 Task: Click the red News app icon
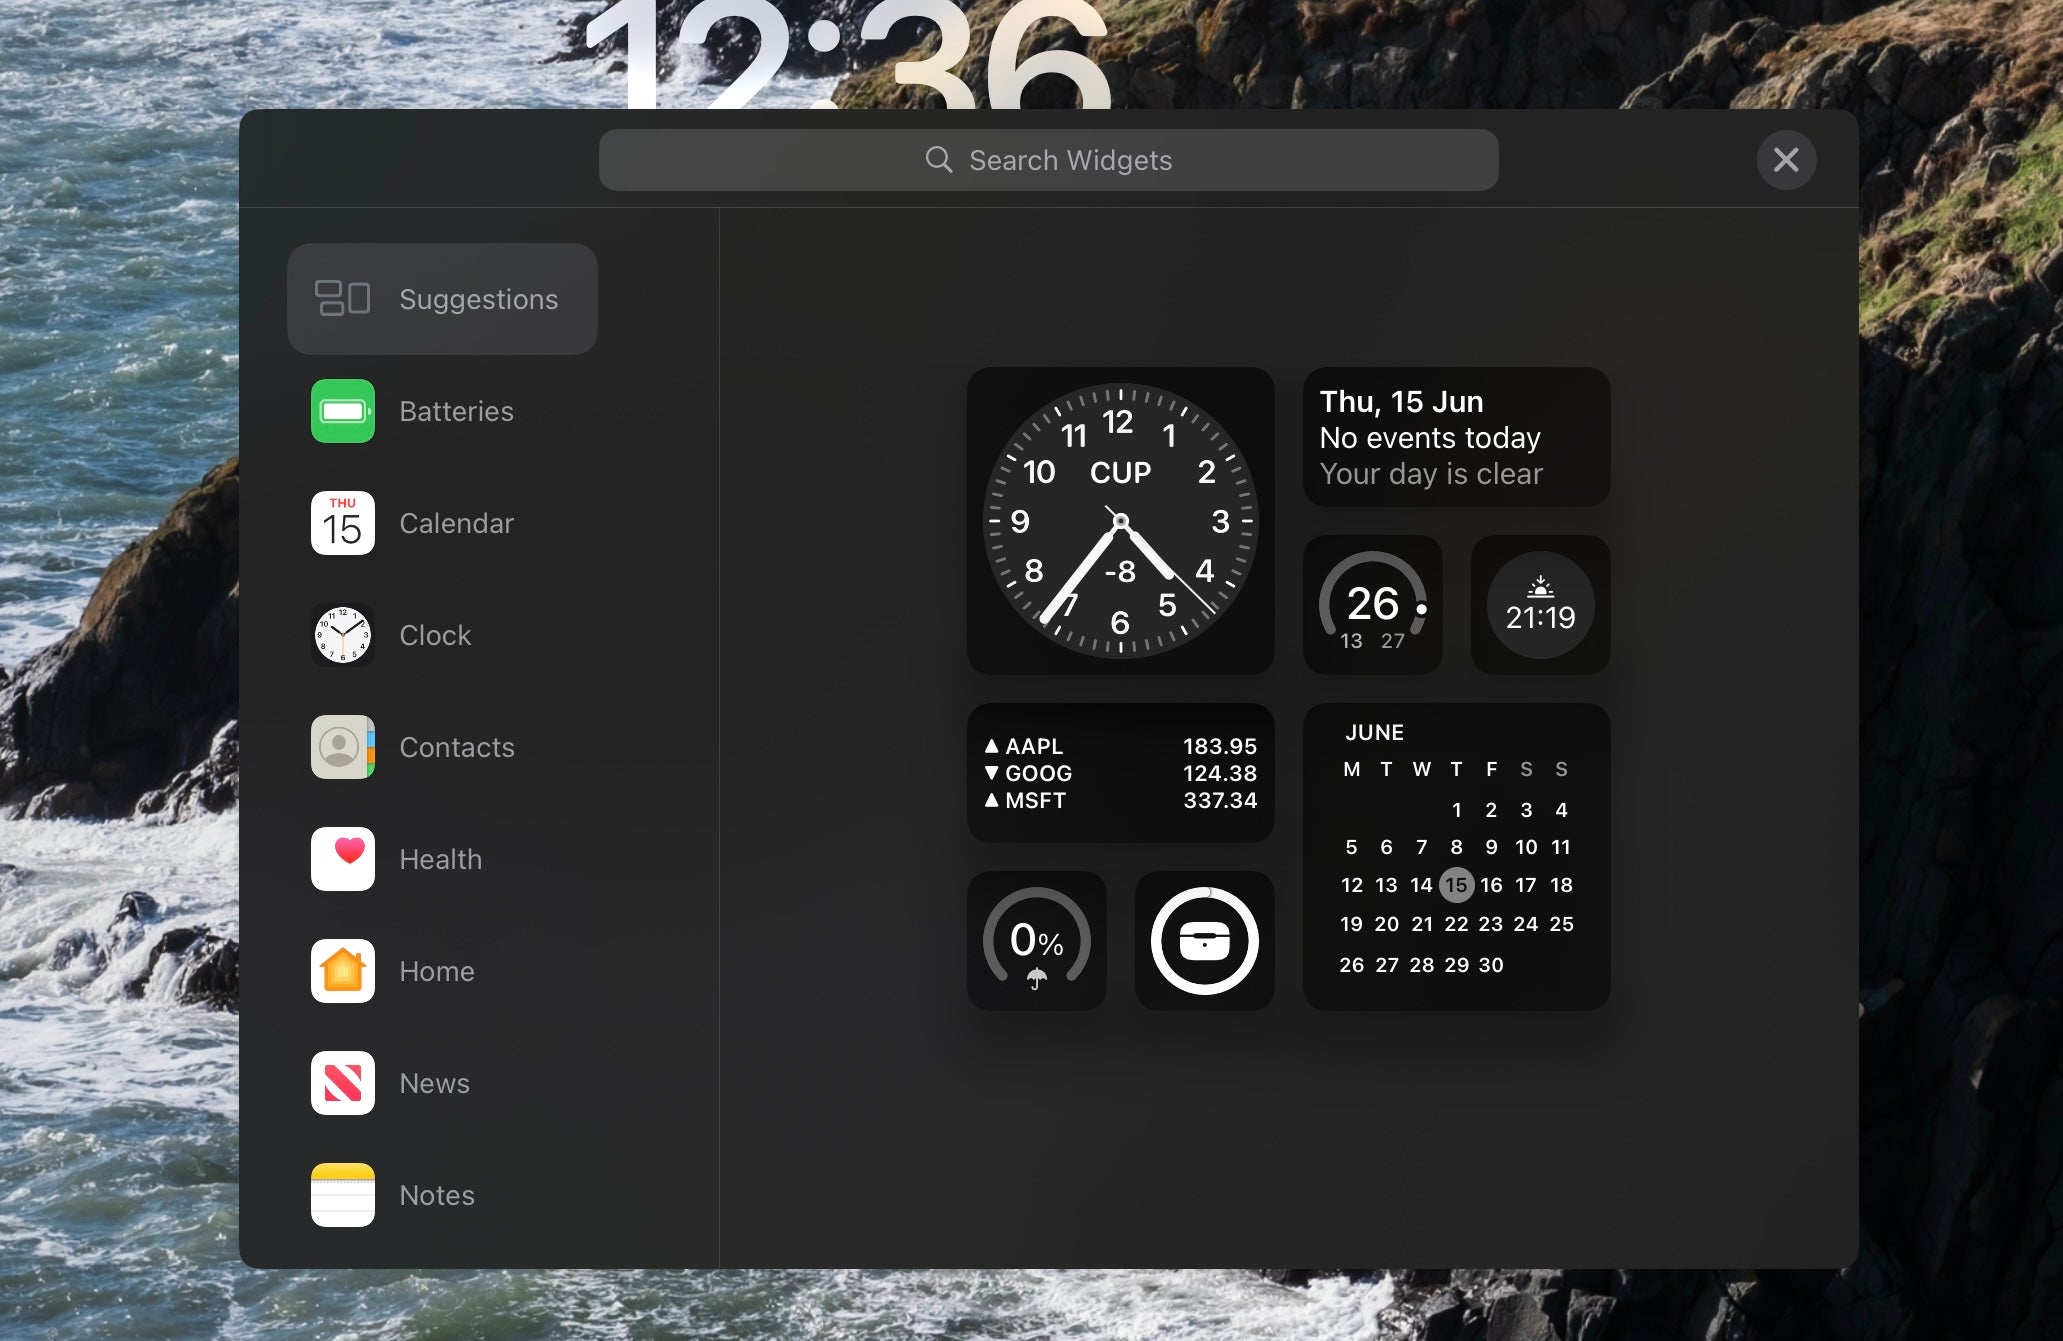(x=343, y=1083)
